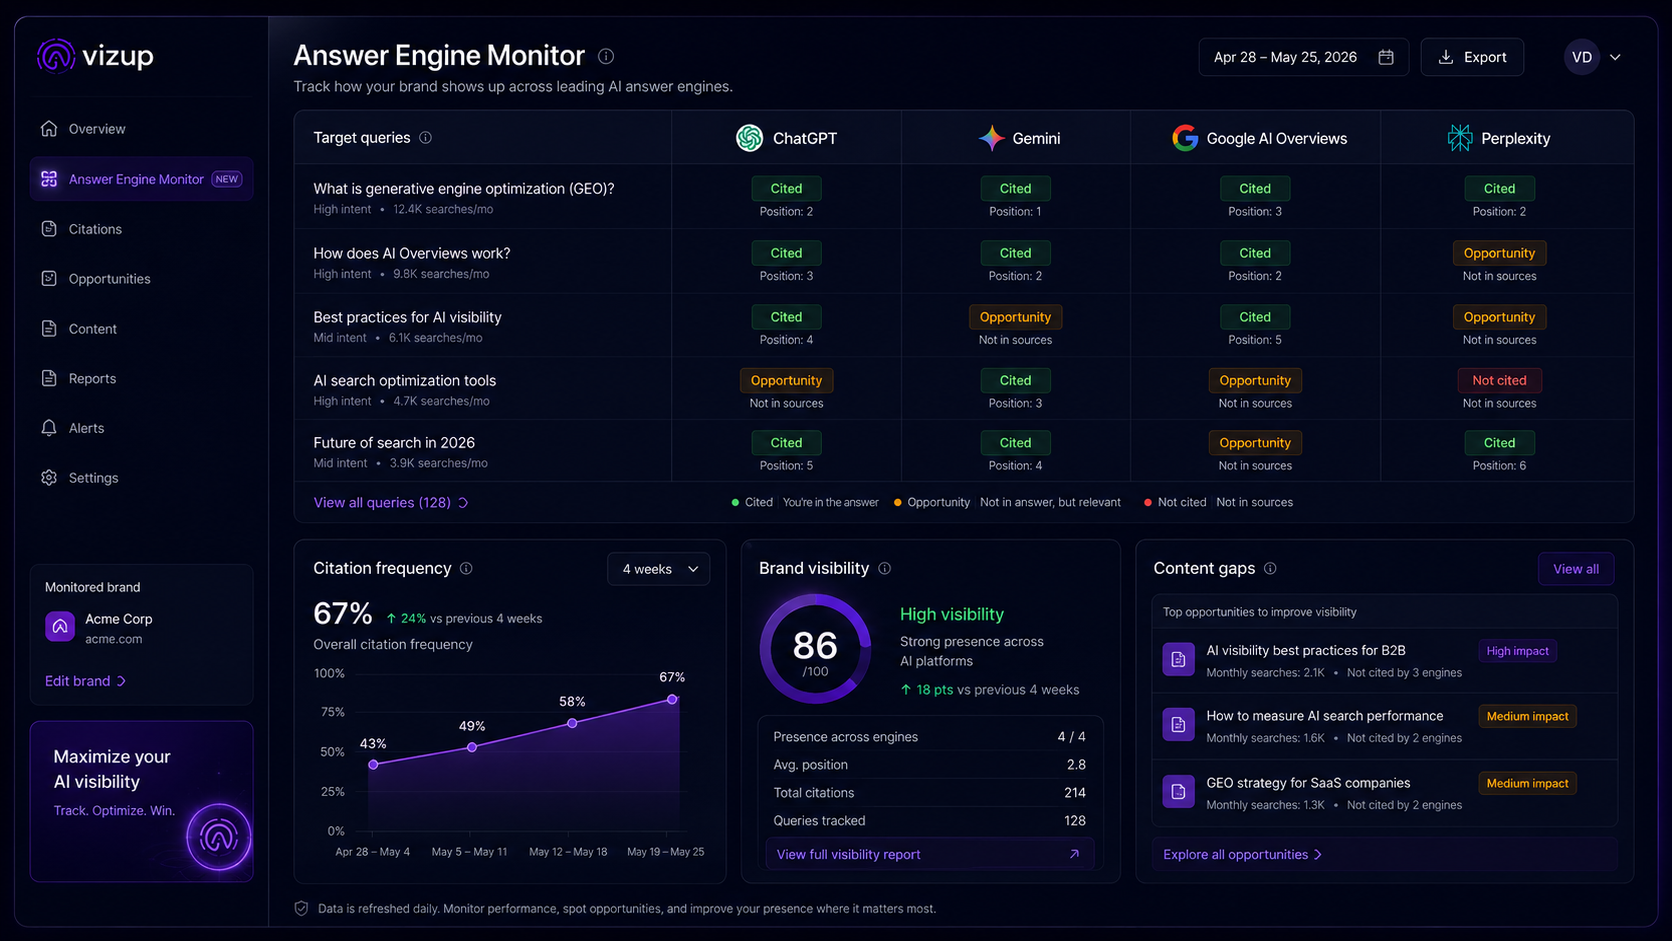
Task: Click the Content document icon
Action: [x=49, y=328]
